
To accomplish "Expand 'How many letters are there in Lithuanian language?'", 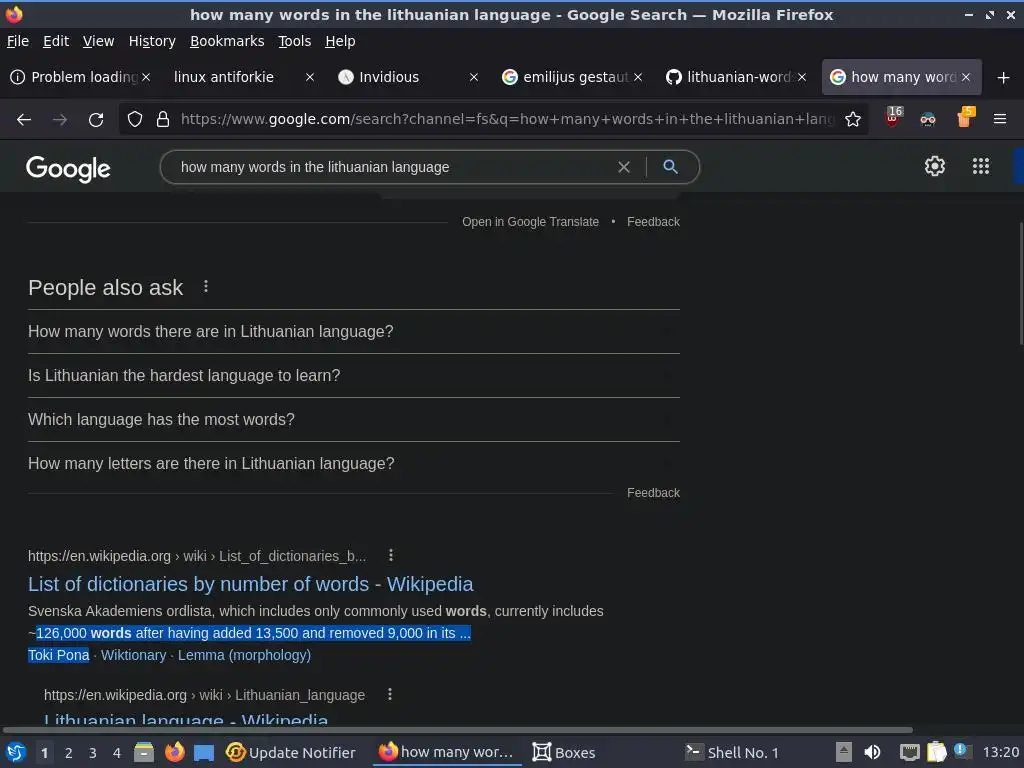I will click(353, 464).
